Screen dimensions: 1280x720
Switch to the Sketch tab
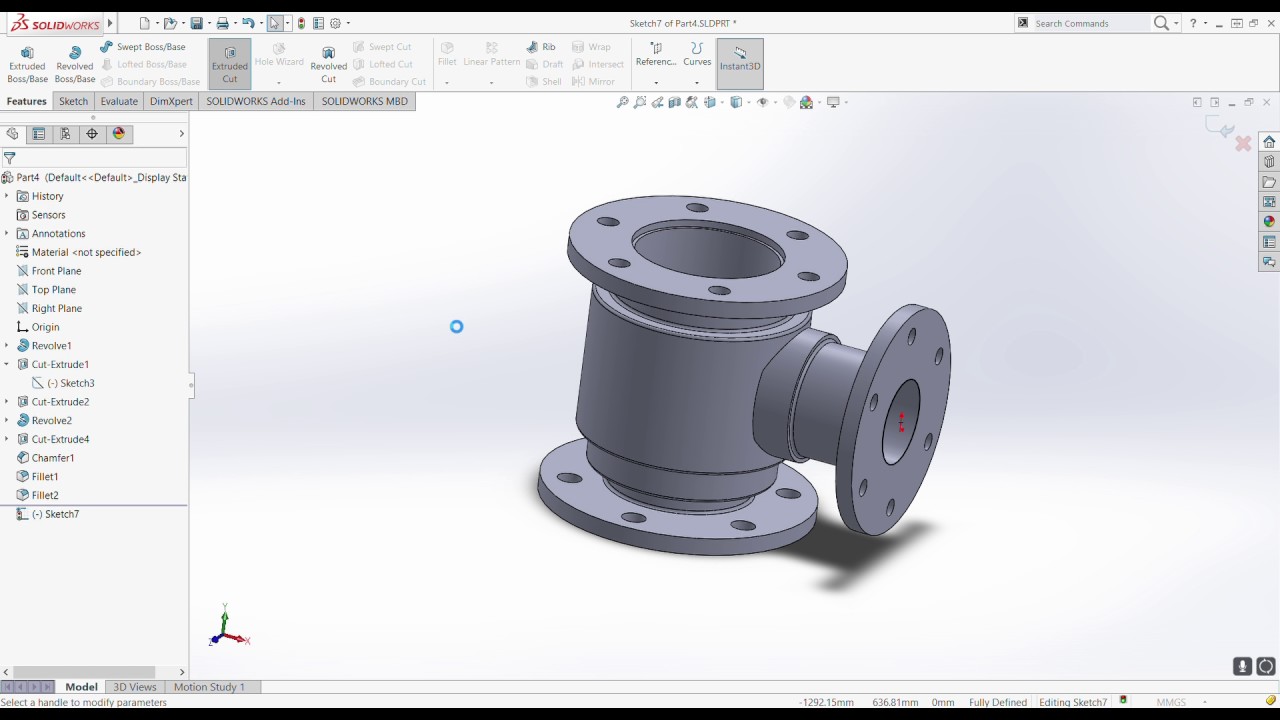(x=73, y=101)
